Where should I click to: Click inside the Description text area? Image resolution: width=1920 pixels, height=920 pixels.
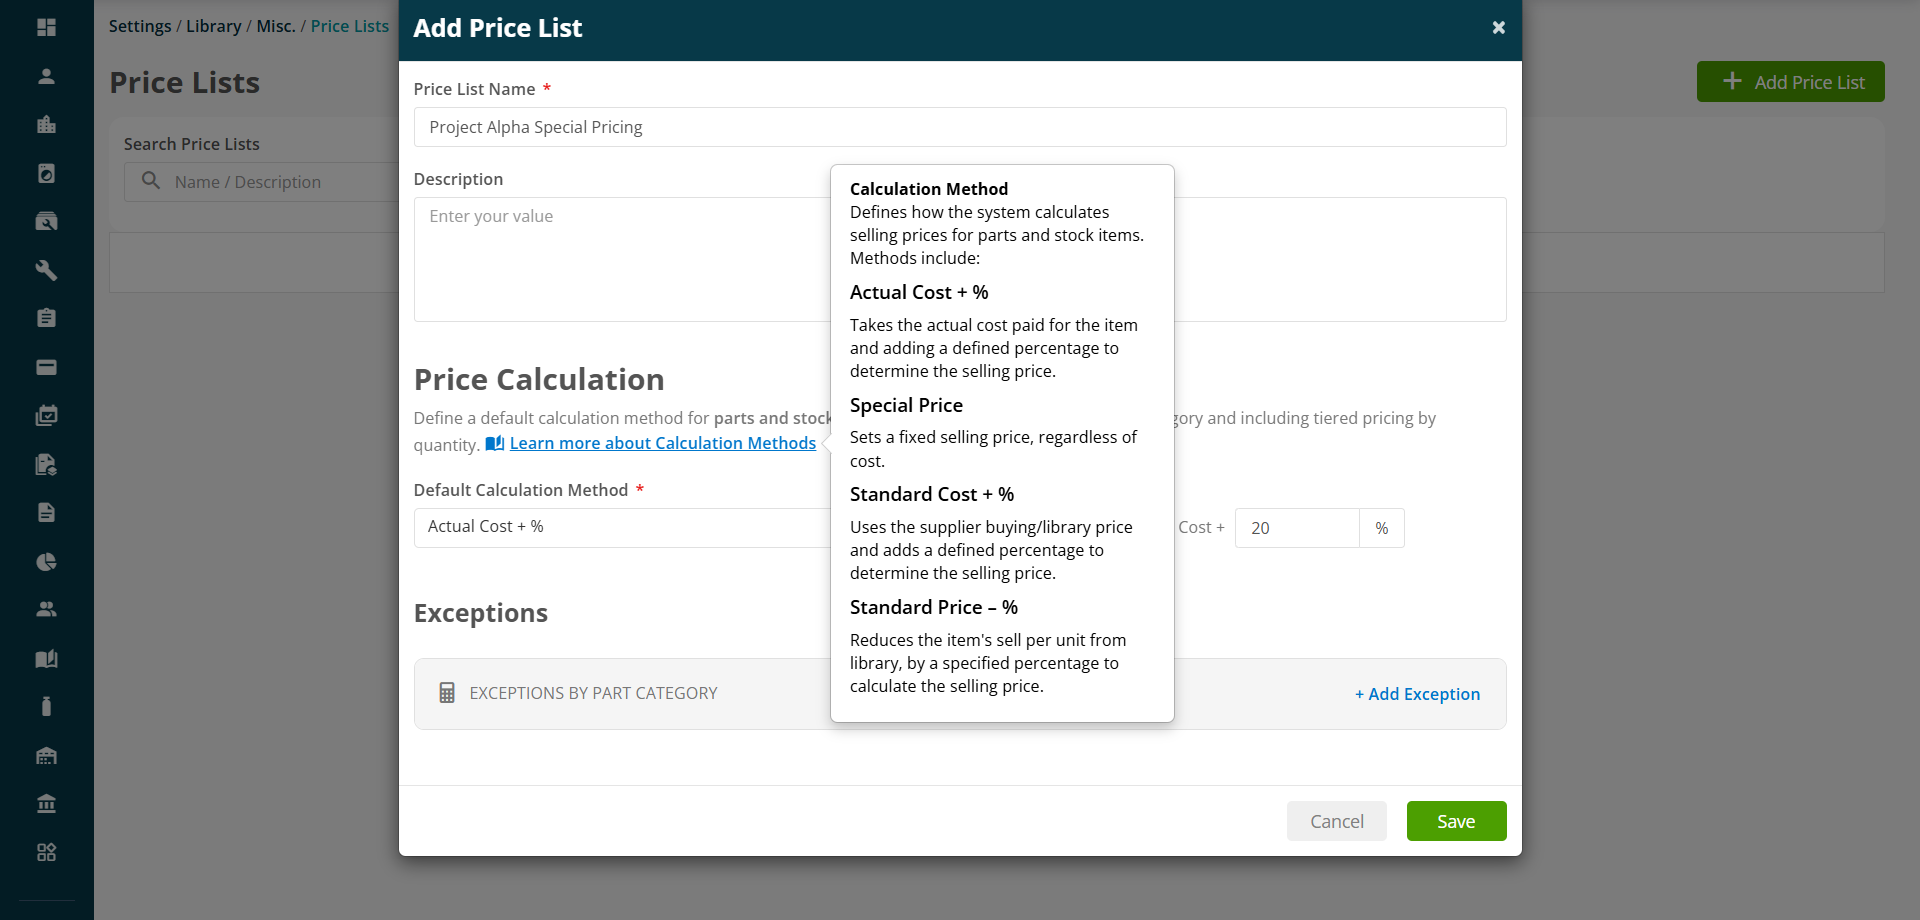click(960, 259)
